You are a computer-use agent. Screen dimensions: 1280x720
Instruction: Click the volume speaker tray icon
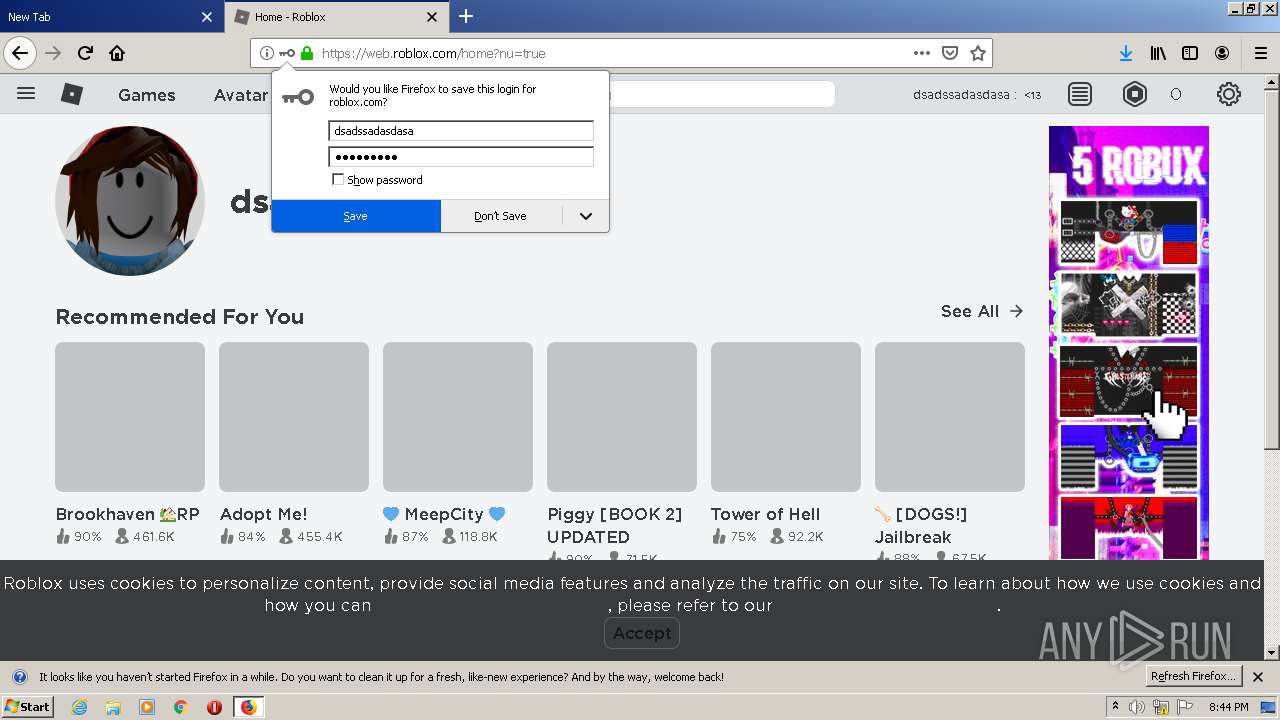(x=1137, y=707)
